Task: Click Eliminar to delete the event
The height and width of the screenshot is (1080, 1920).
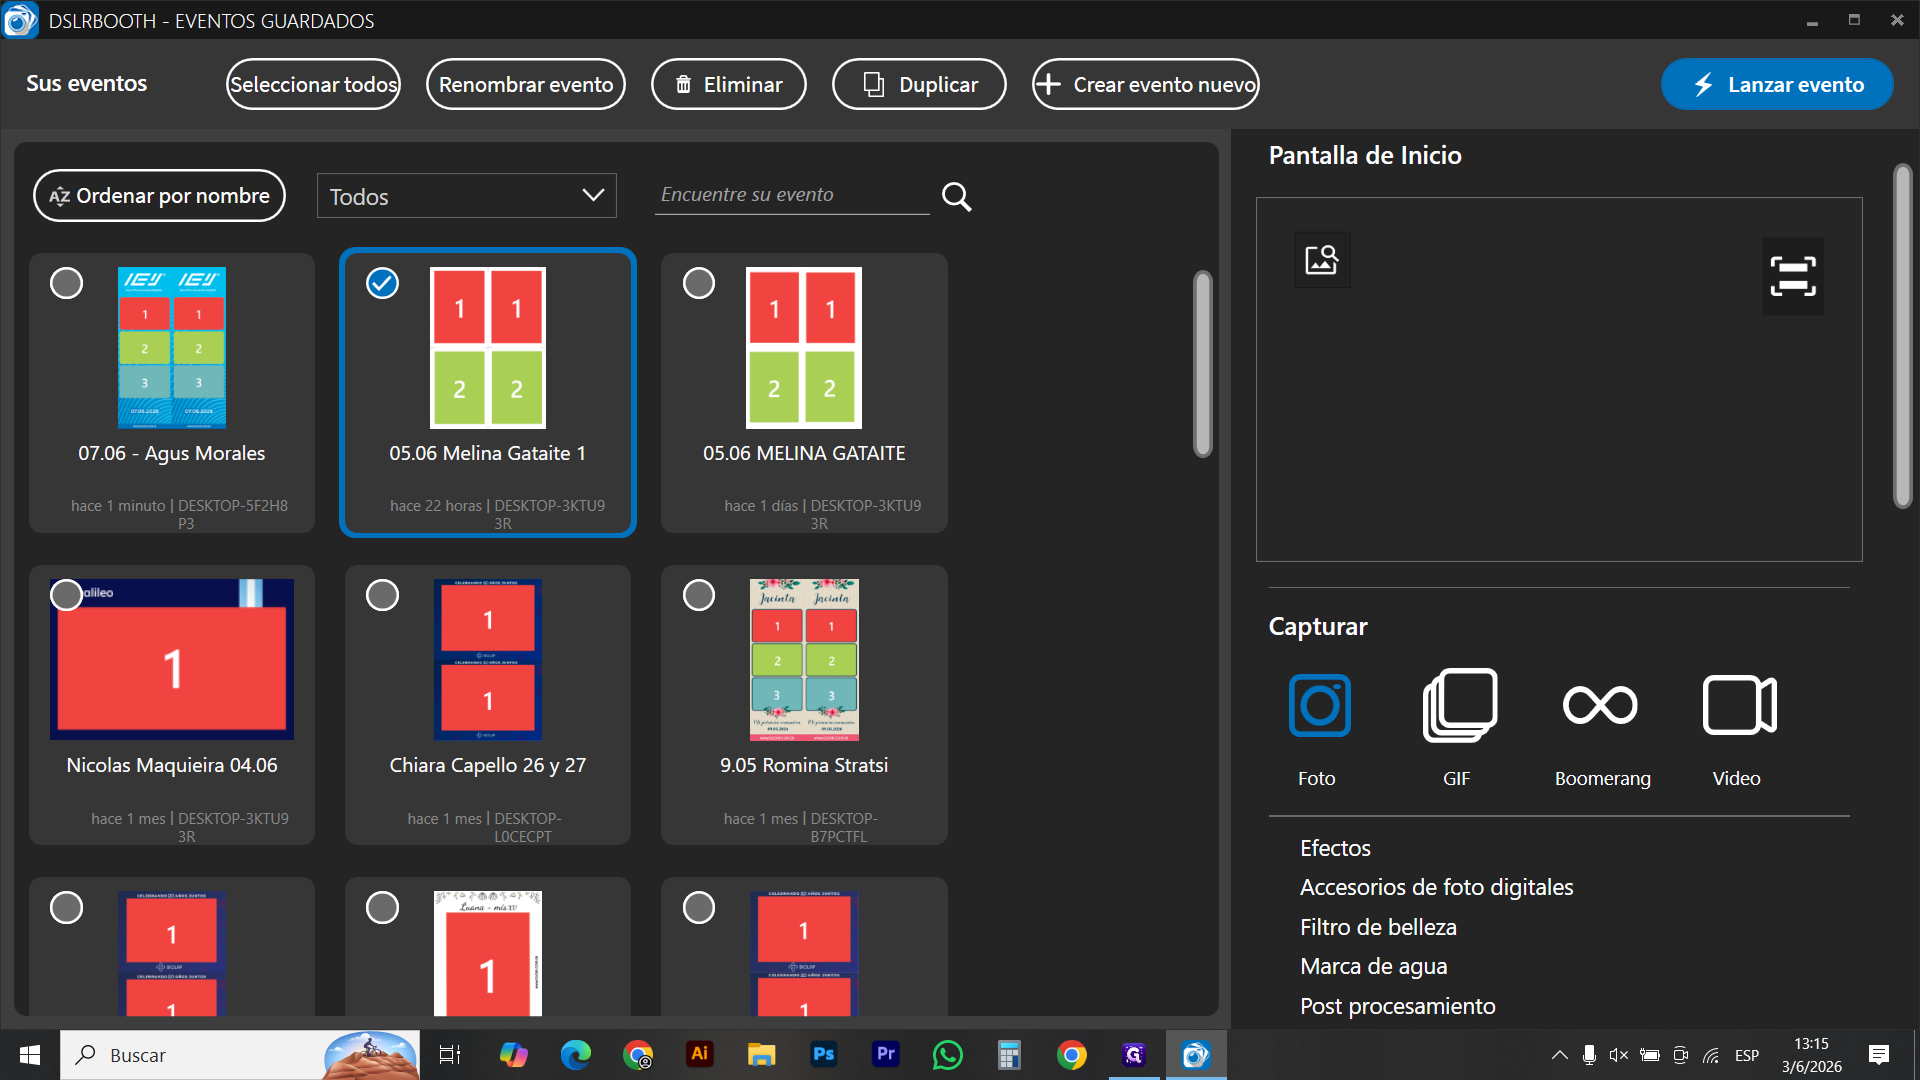Action: pos(729,84)
